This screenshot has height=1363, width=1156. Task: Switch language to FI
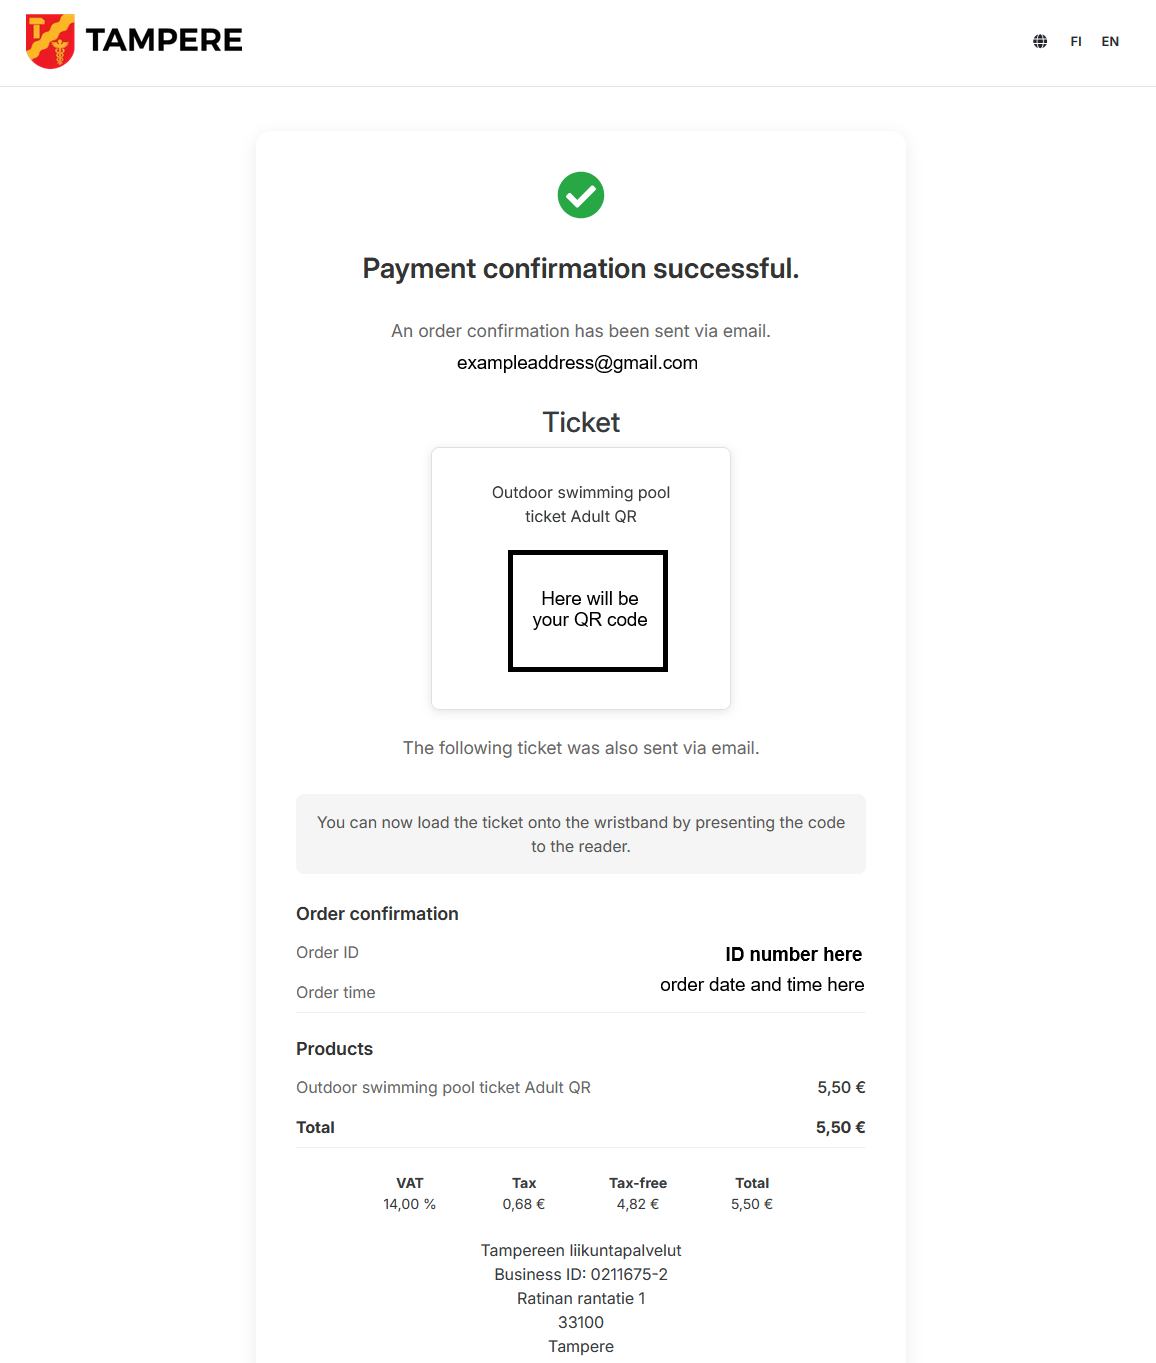coord(1076,41)
